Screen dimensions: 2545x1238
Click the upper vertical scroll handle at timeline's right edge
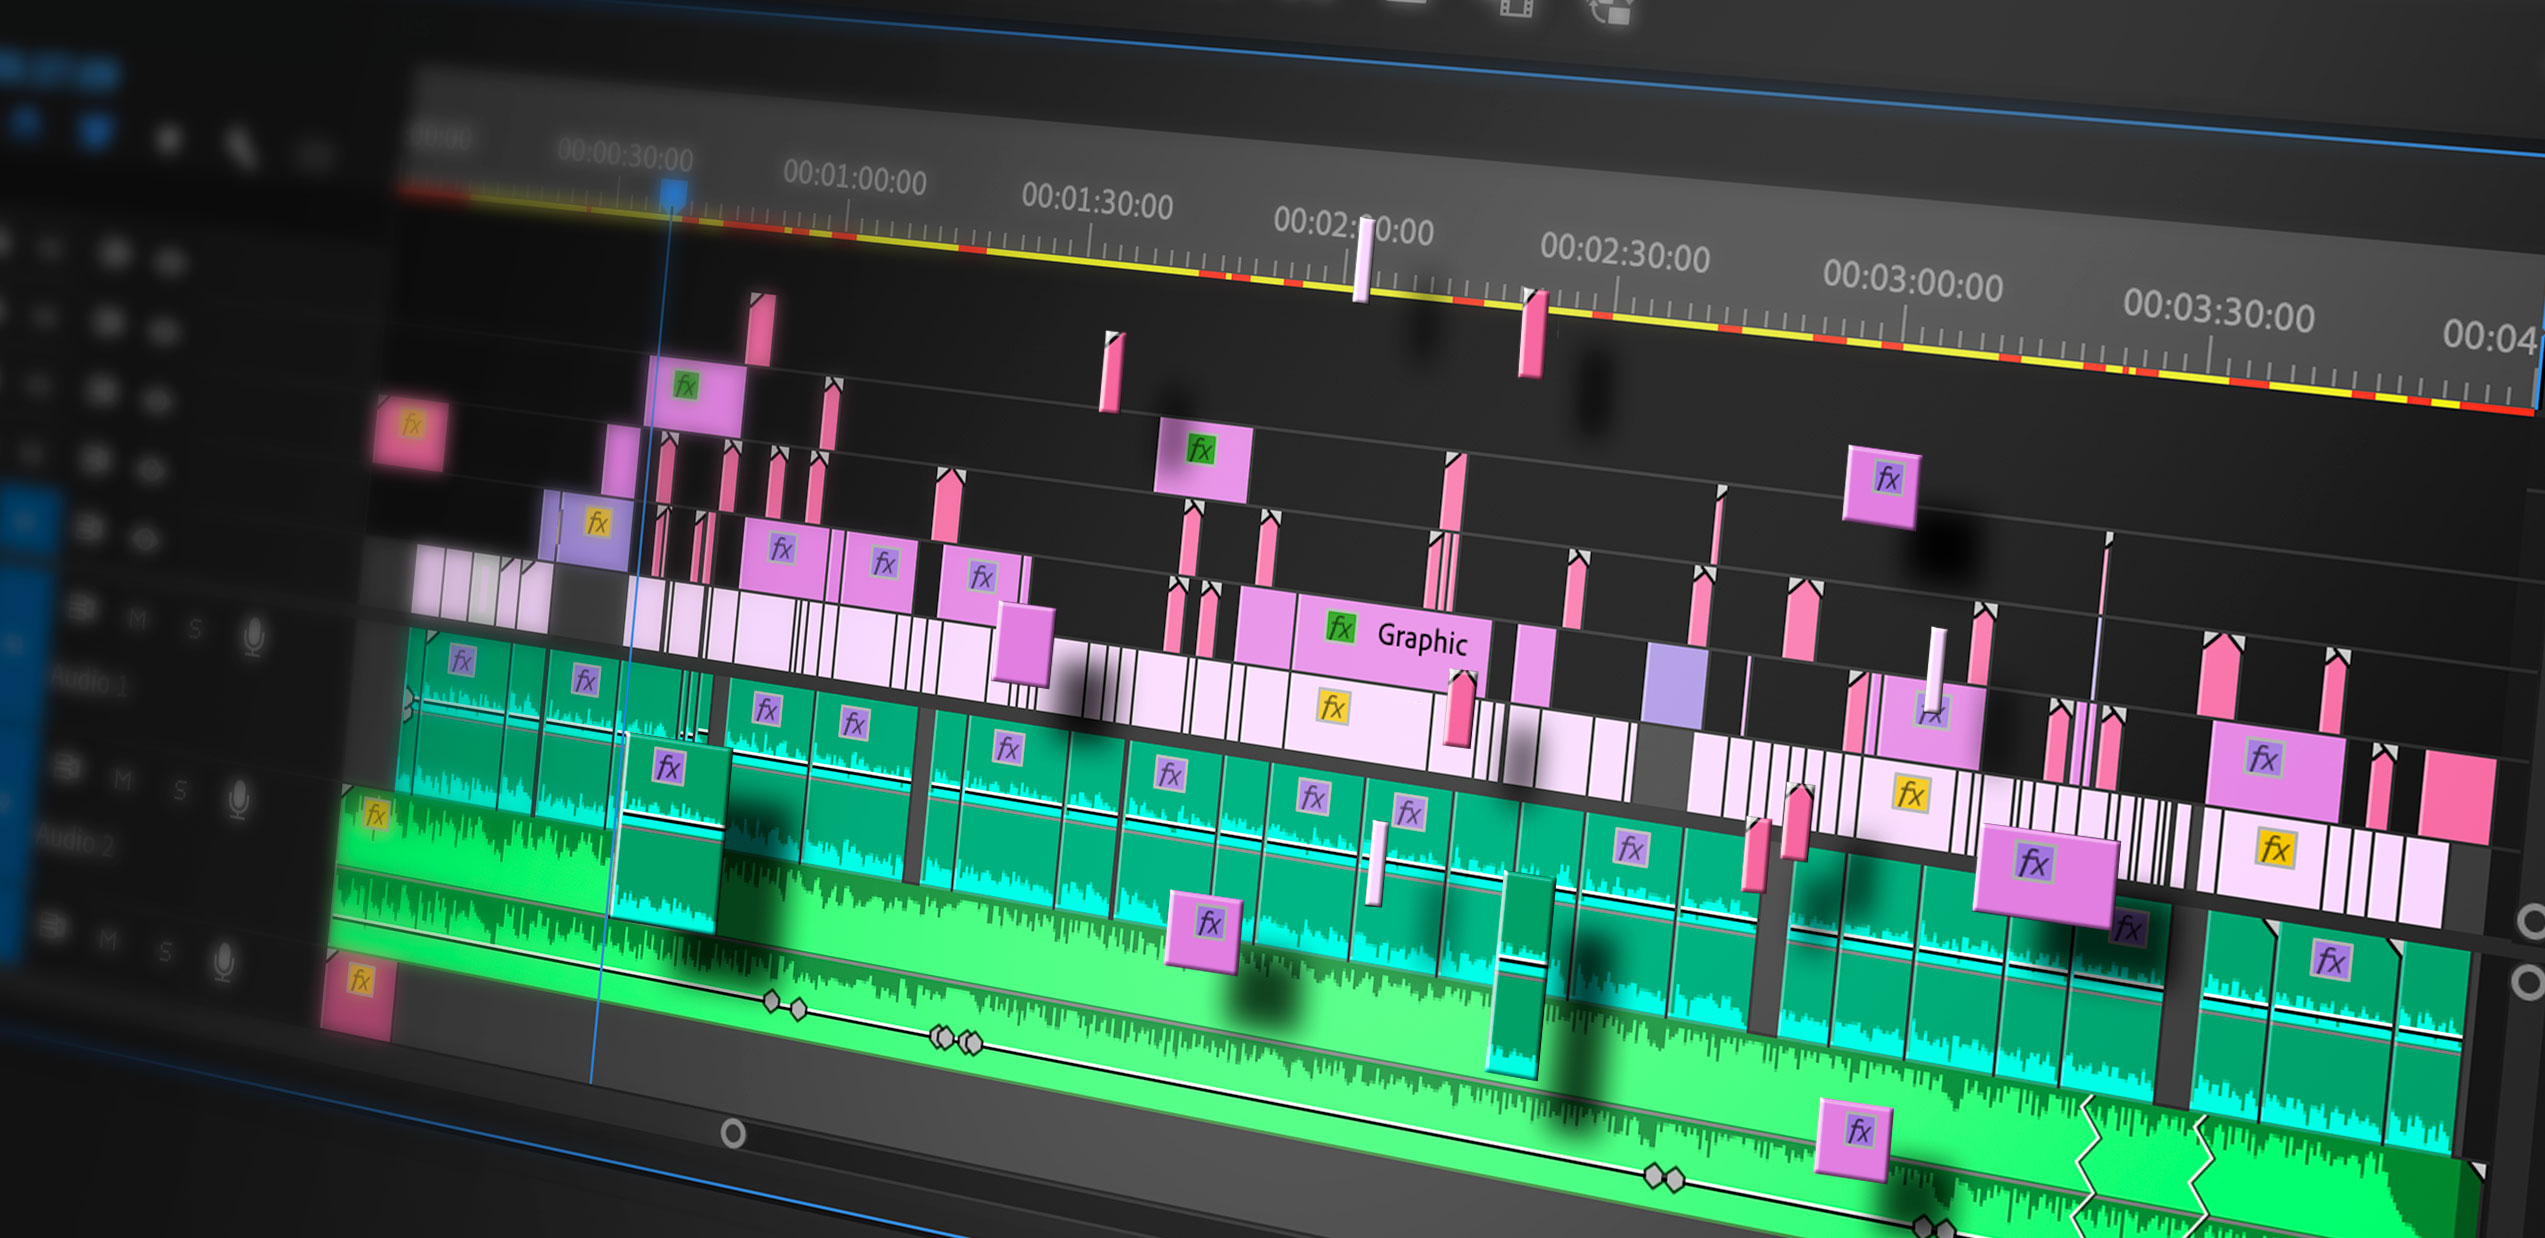click(2532, 921)
